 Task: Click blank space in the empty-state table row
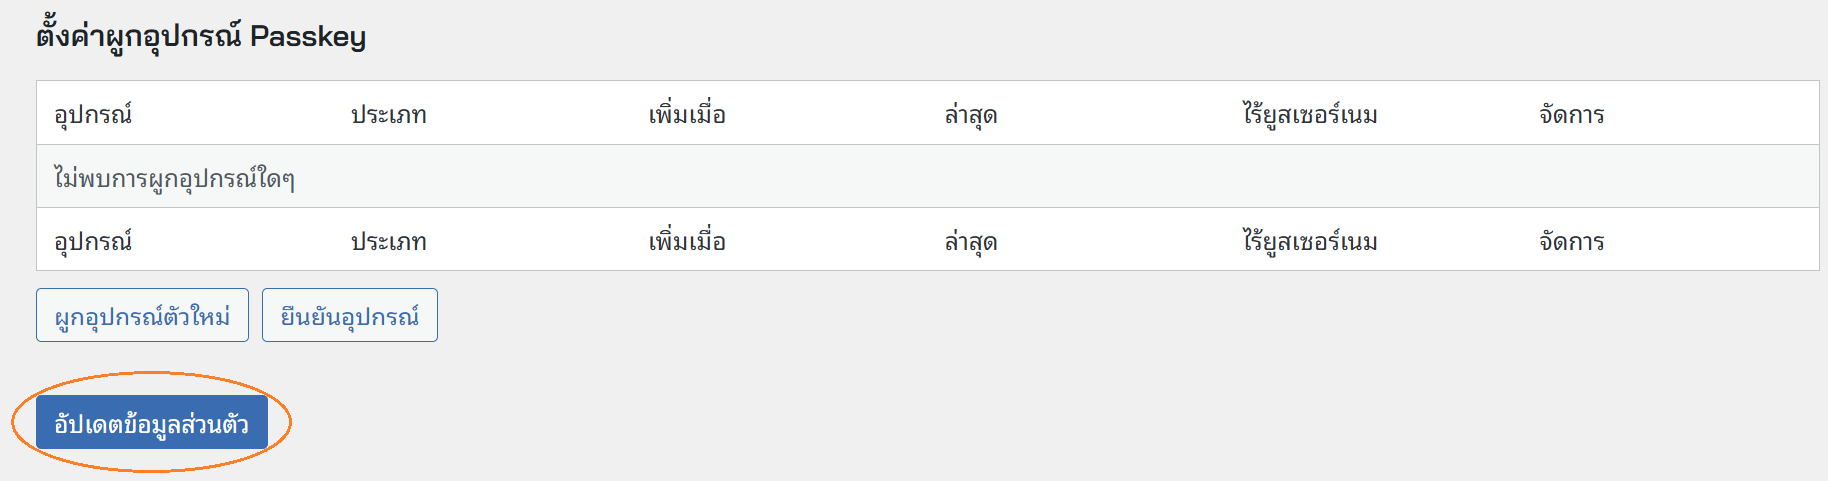coord(1000,177)
